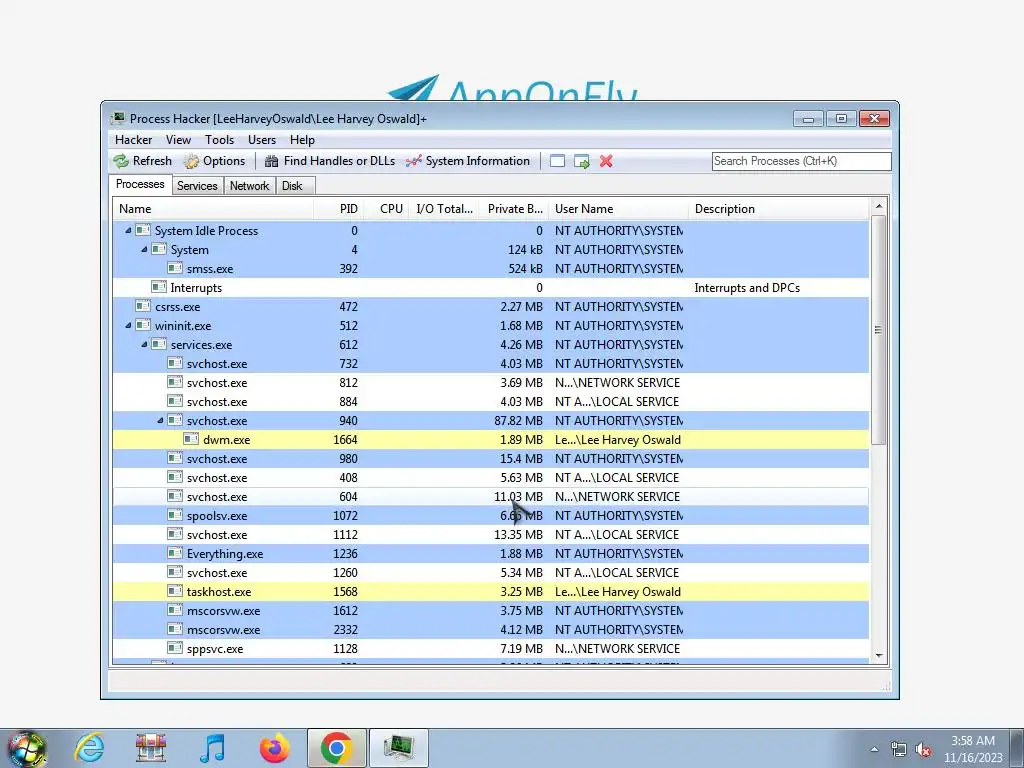Select the svchost.exe PID 812 row
The image size is (1024, 768).
pos(491,383)
